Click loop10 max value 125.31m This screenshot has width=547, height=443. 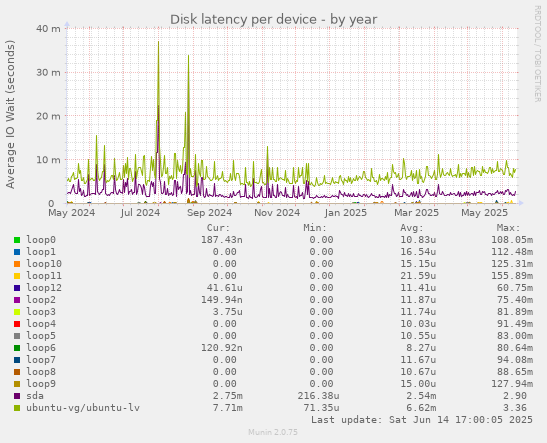pos(512,264)
